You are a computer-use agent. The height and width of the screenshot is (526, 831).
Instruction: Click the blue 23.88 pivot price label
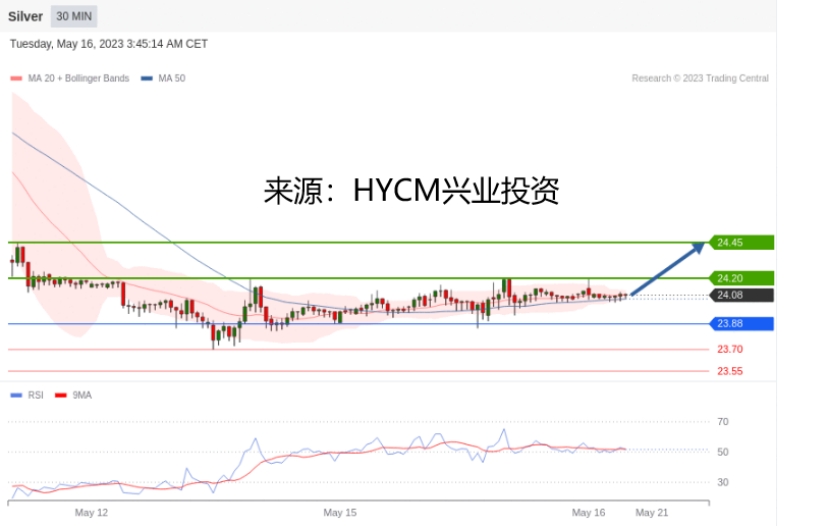click(741, 323)
